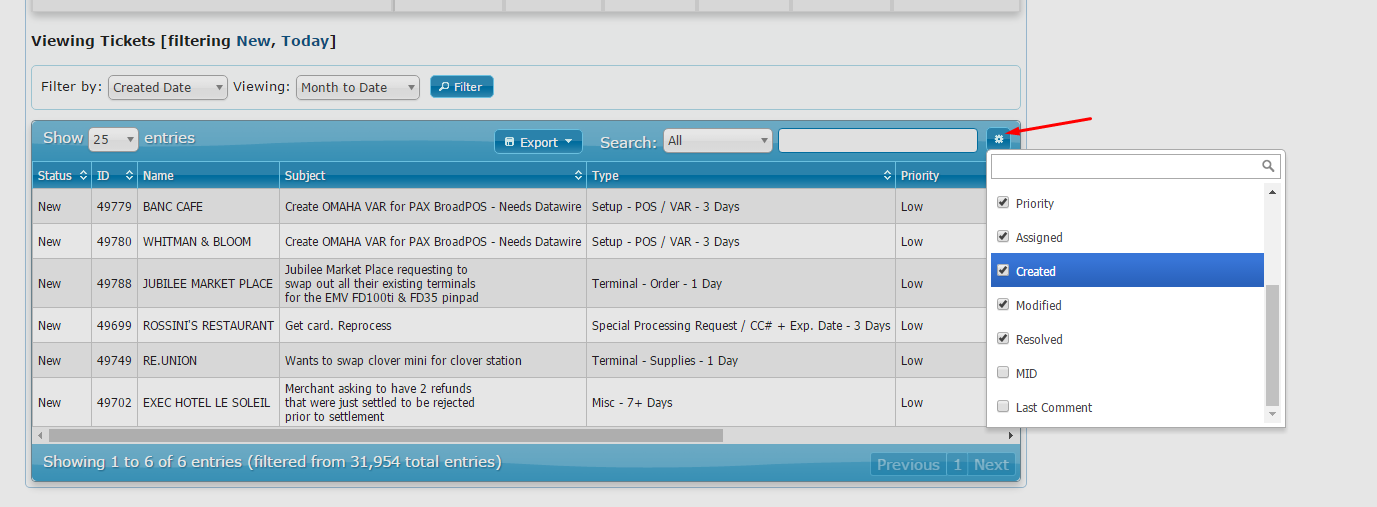
Task: Select the Modified item in column list
Action: click(1038, 305)
